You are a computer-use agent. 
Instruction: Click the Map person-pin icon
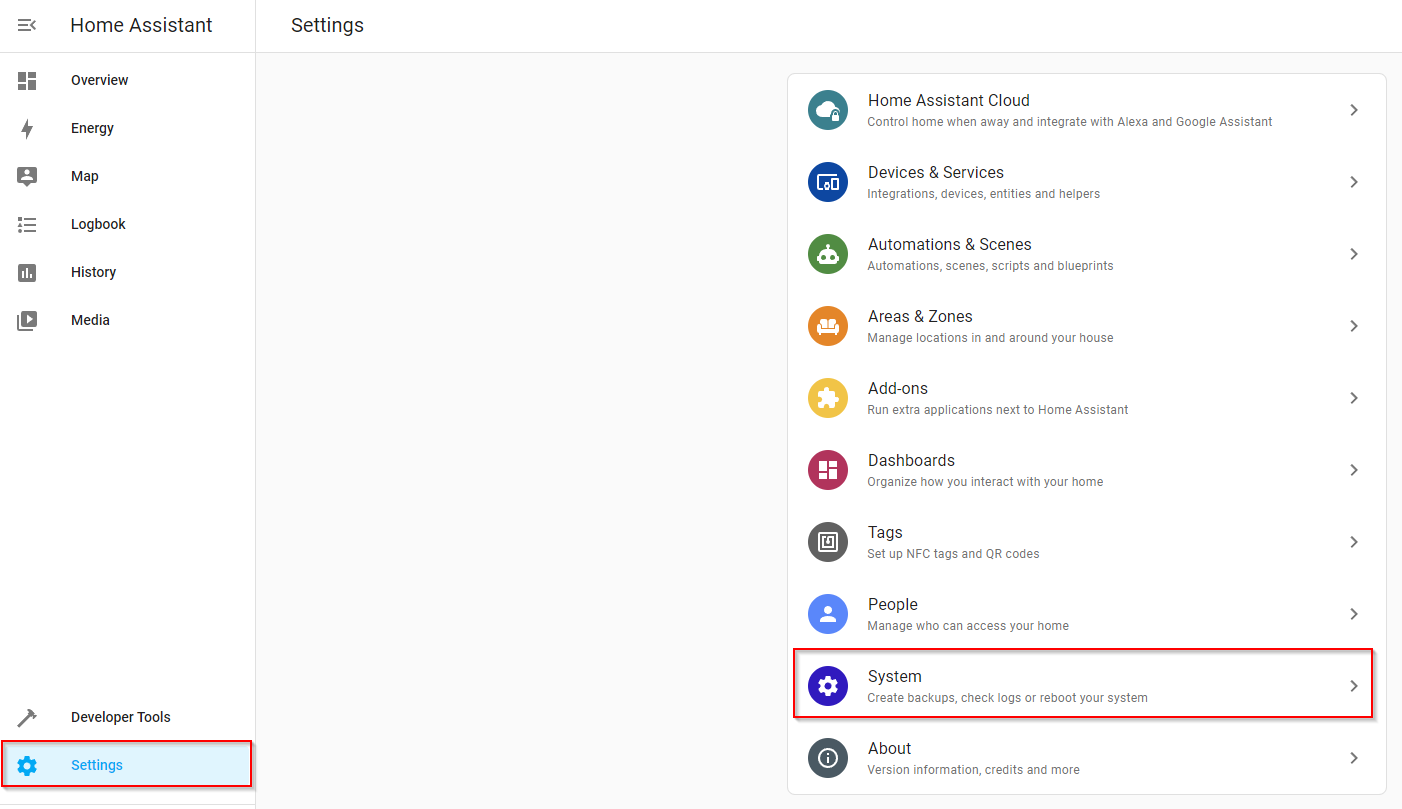pyautogui.click(x=27, y=177)
